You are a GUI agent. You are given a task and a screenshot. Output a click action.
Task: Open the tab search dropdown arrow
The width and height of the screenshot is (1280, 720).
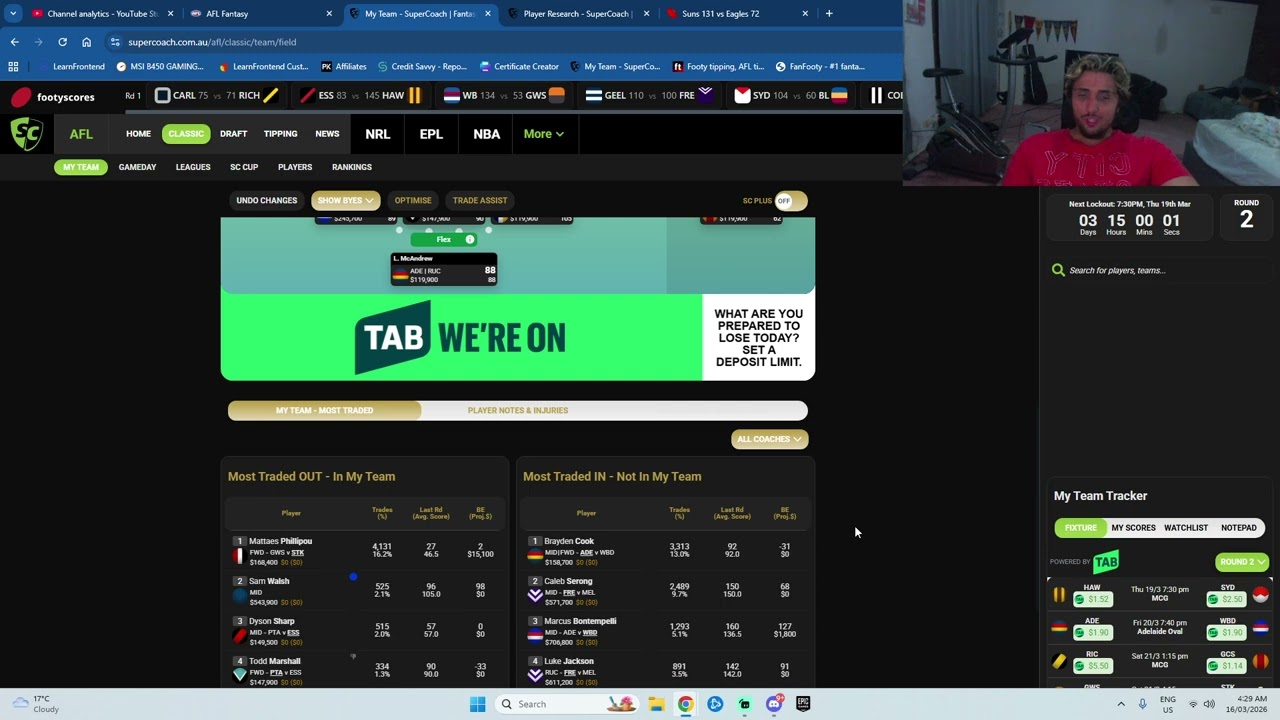coord(13,14)
